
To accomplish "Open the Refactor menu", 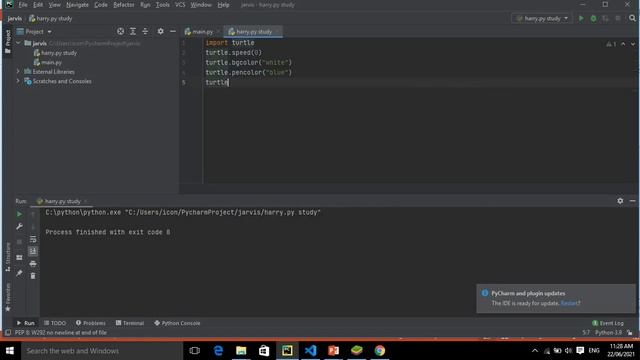I will 124,5.
